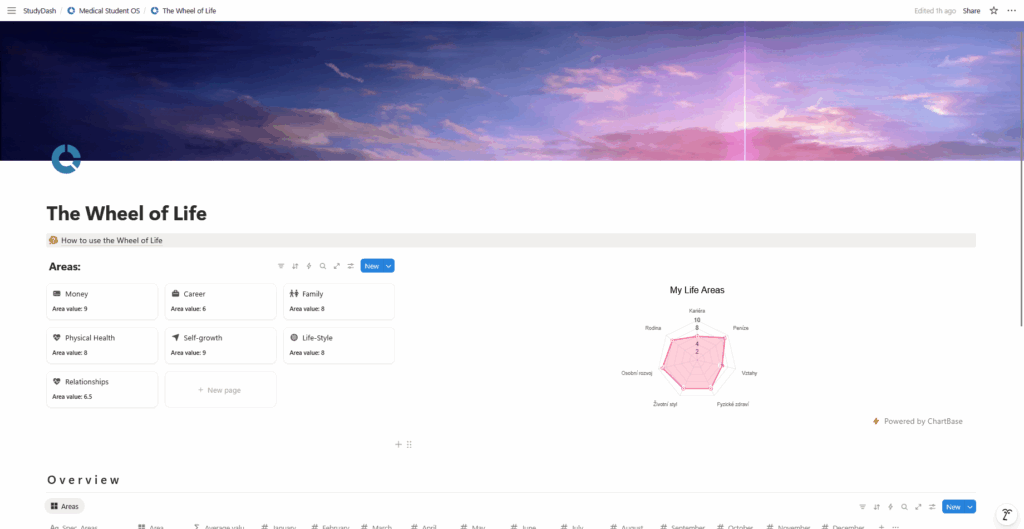Screen dimensions: 1024x529
Task: Expand the New dropdown arrow in Overview
Action: point(970,507)
